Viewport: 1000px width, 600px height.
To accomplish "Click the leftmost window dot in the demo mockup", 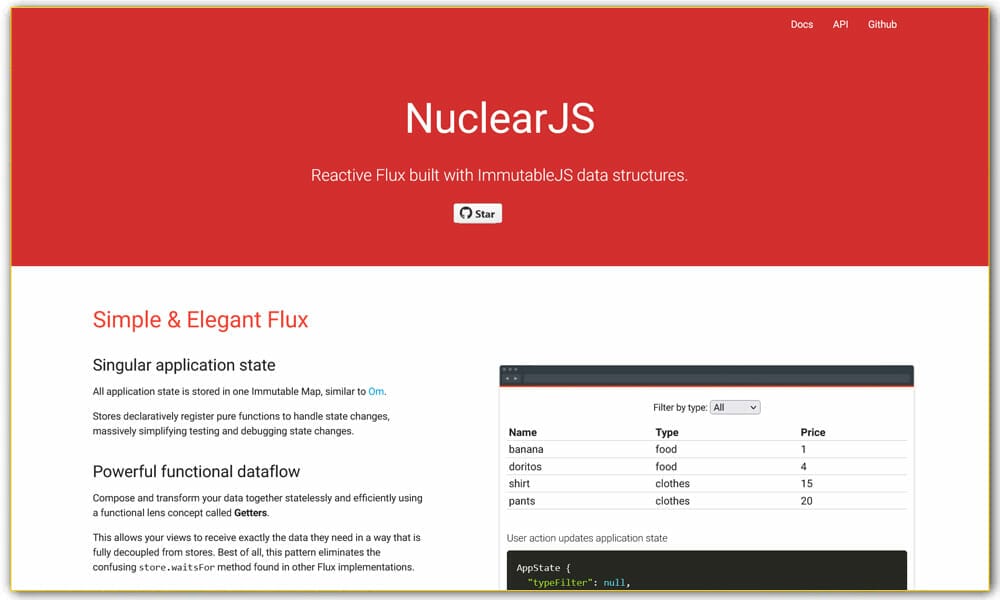I will point(506,368).
